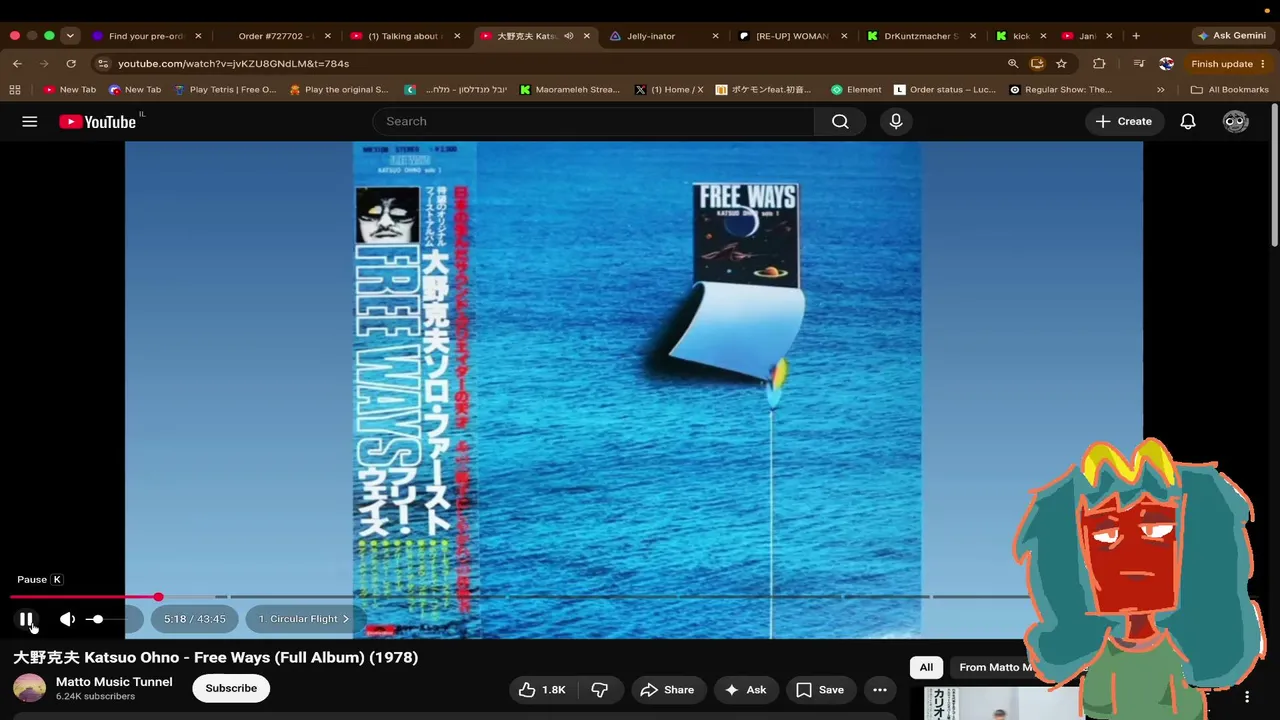Open the Chrome three-dot menu
Image resolution: width=1280 pixels, height=720 pixels.
point(1263,63)
